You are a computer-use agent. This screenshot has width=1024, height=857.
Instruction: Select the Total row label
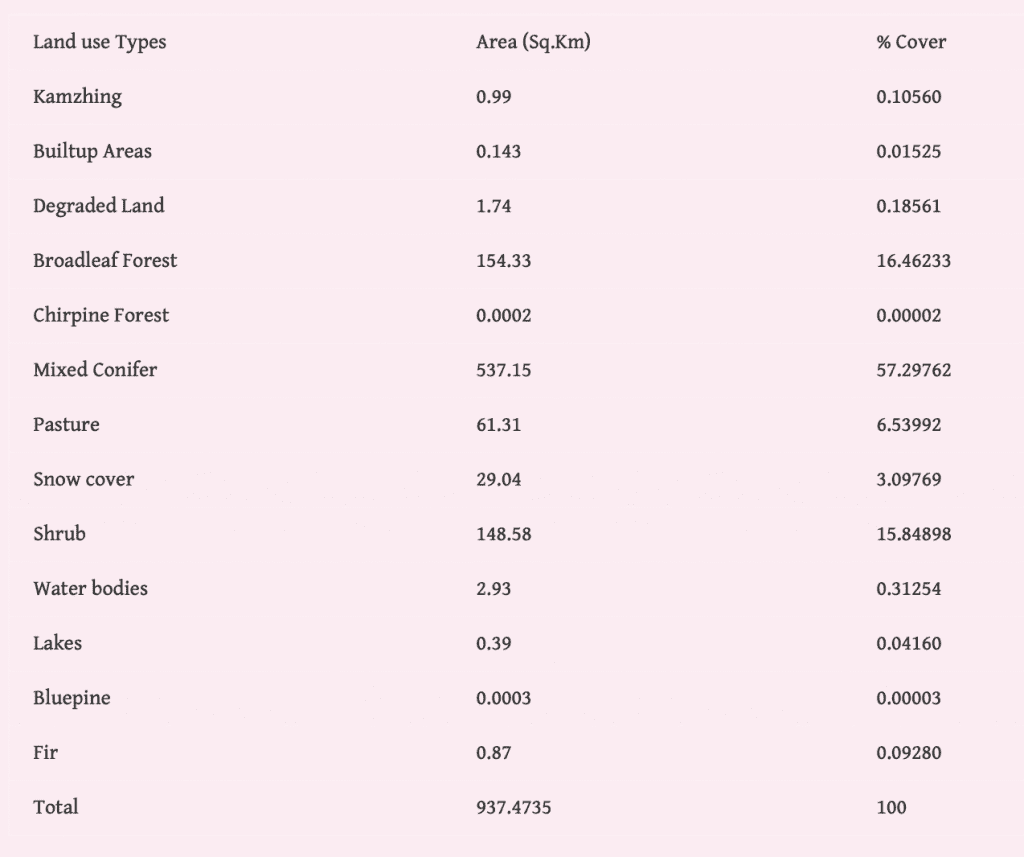click(x=55, y=807)
